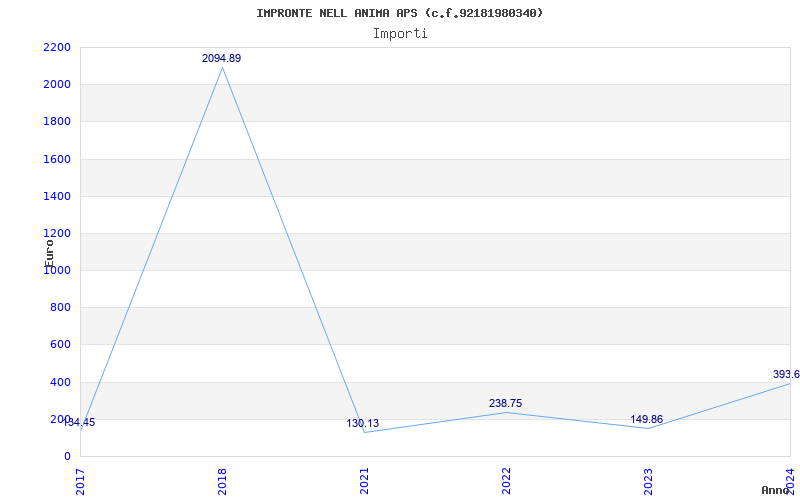Click the 1200 y-axis tick label
The width and height of the screenshot is (800, 500).
click(58, 234)
